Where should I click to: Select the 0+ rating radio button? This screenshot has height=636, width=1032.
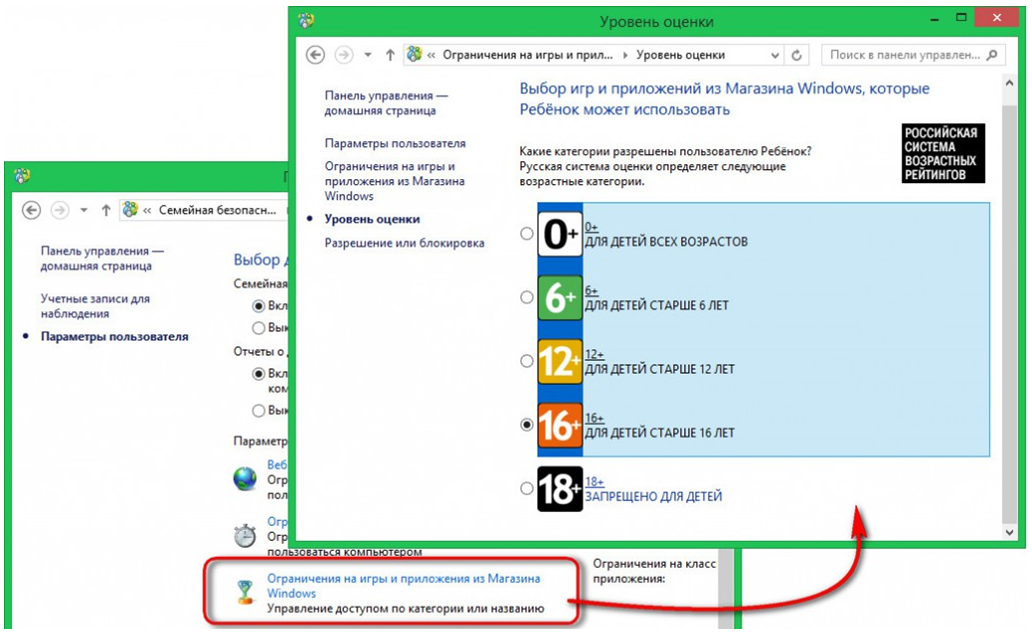(x=527, y=234)
